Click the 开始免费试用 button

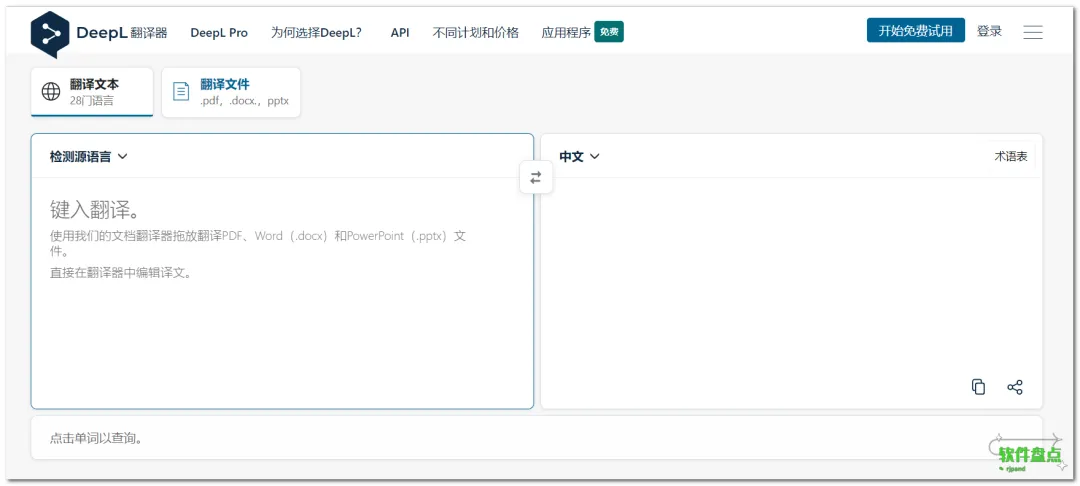(x=915, y=30)
